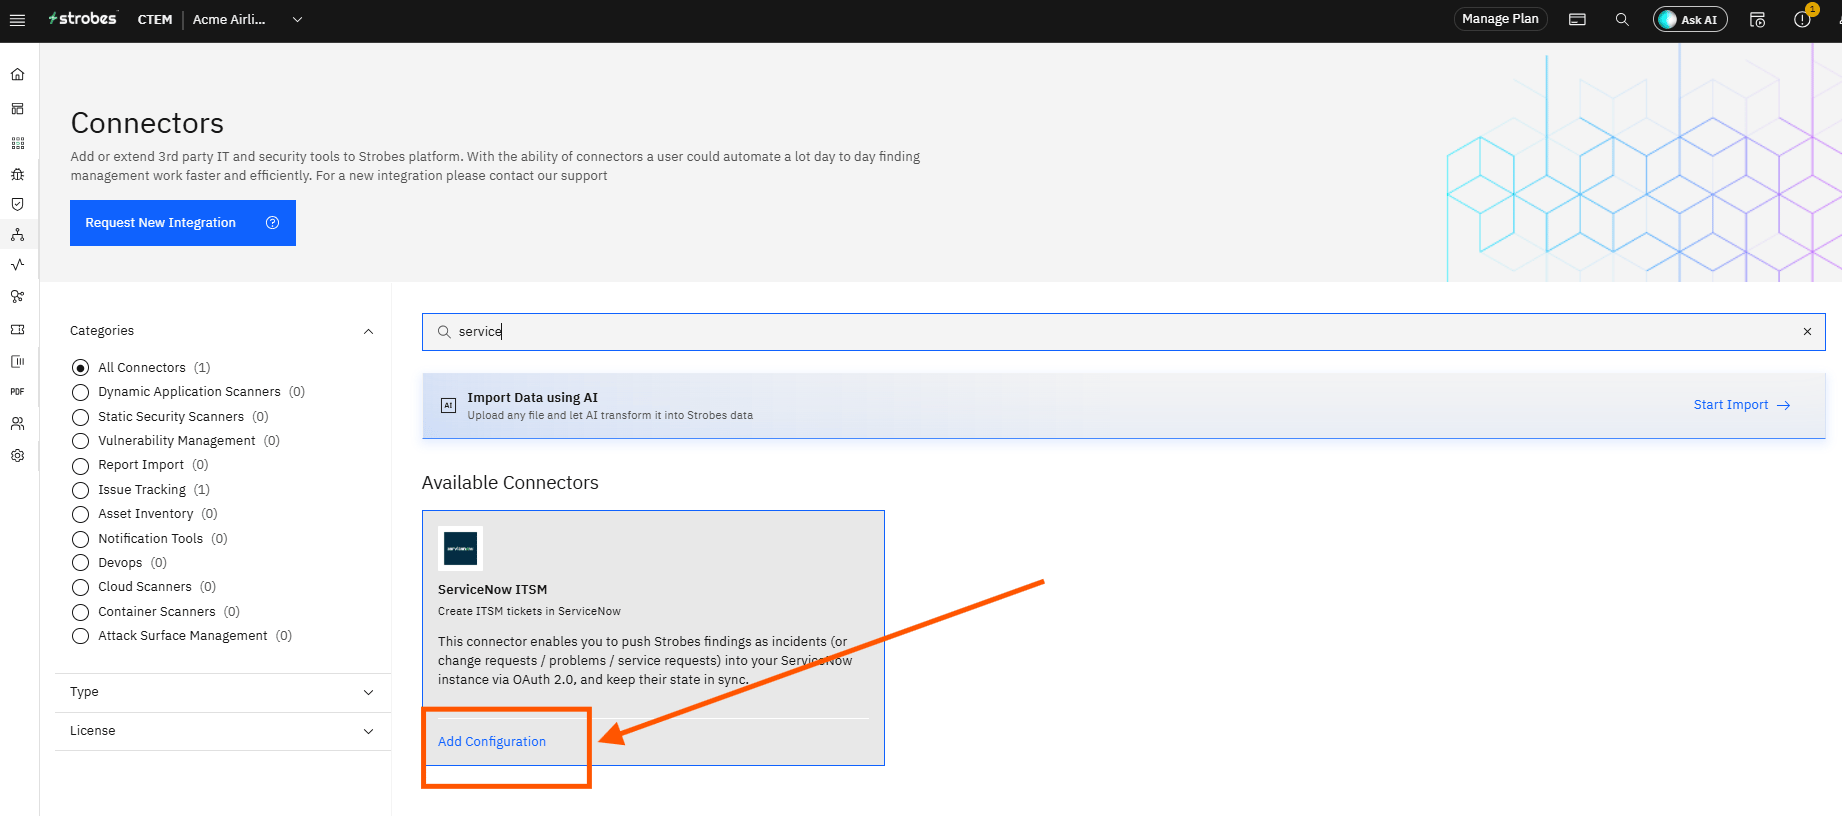Click the Available Connectors heading
1842x816 pixels.
pos(510,483)
